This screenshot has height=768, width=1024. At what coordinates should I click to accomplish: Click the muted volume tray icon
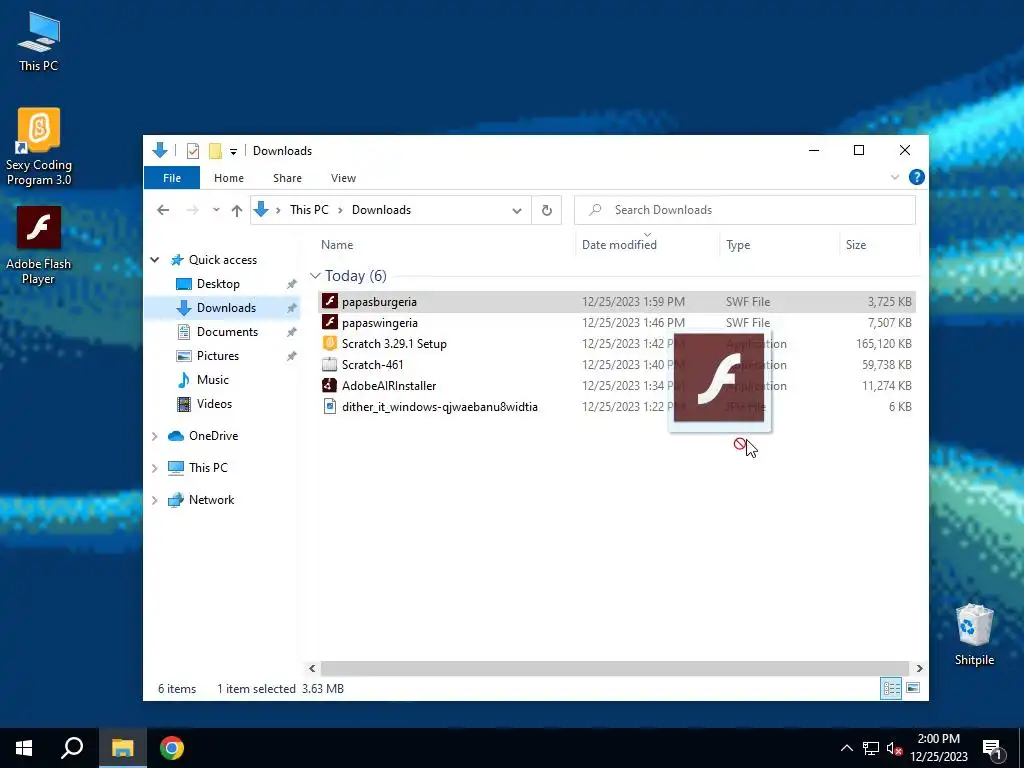894,748
